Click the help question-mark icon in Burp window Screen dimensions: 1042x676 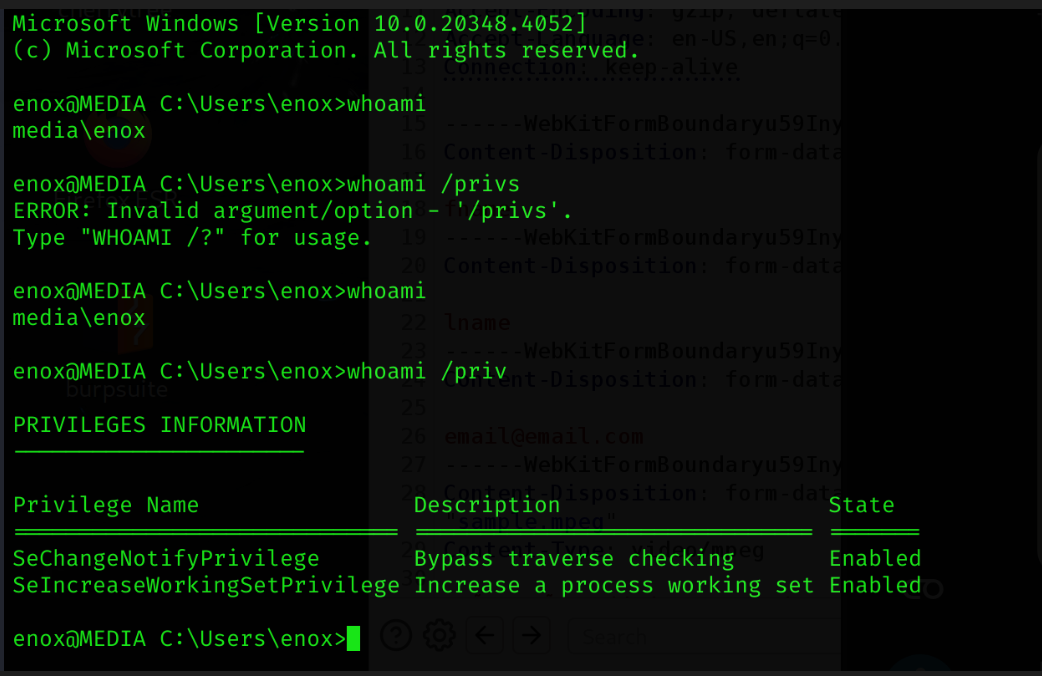(x=396, y=636)
